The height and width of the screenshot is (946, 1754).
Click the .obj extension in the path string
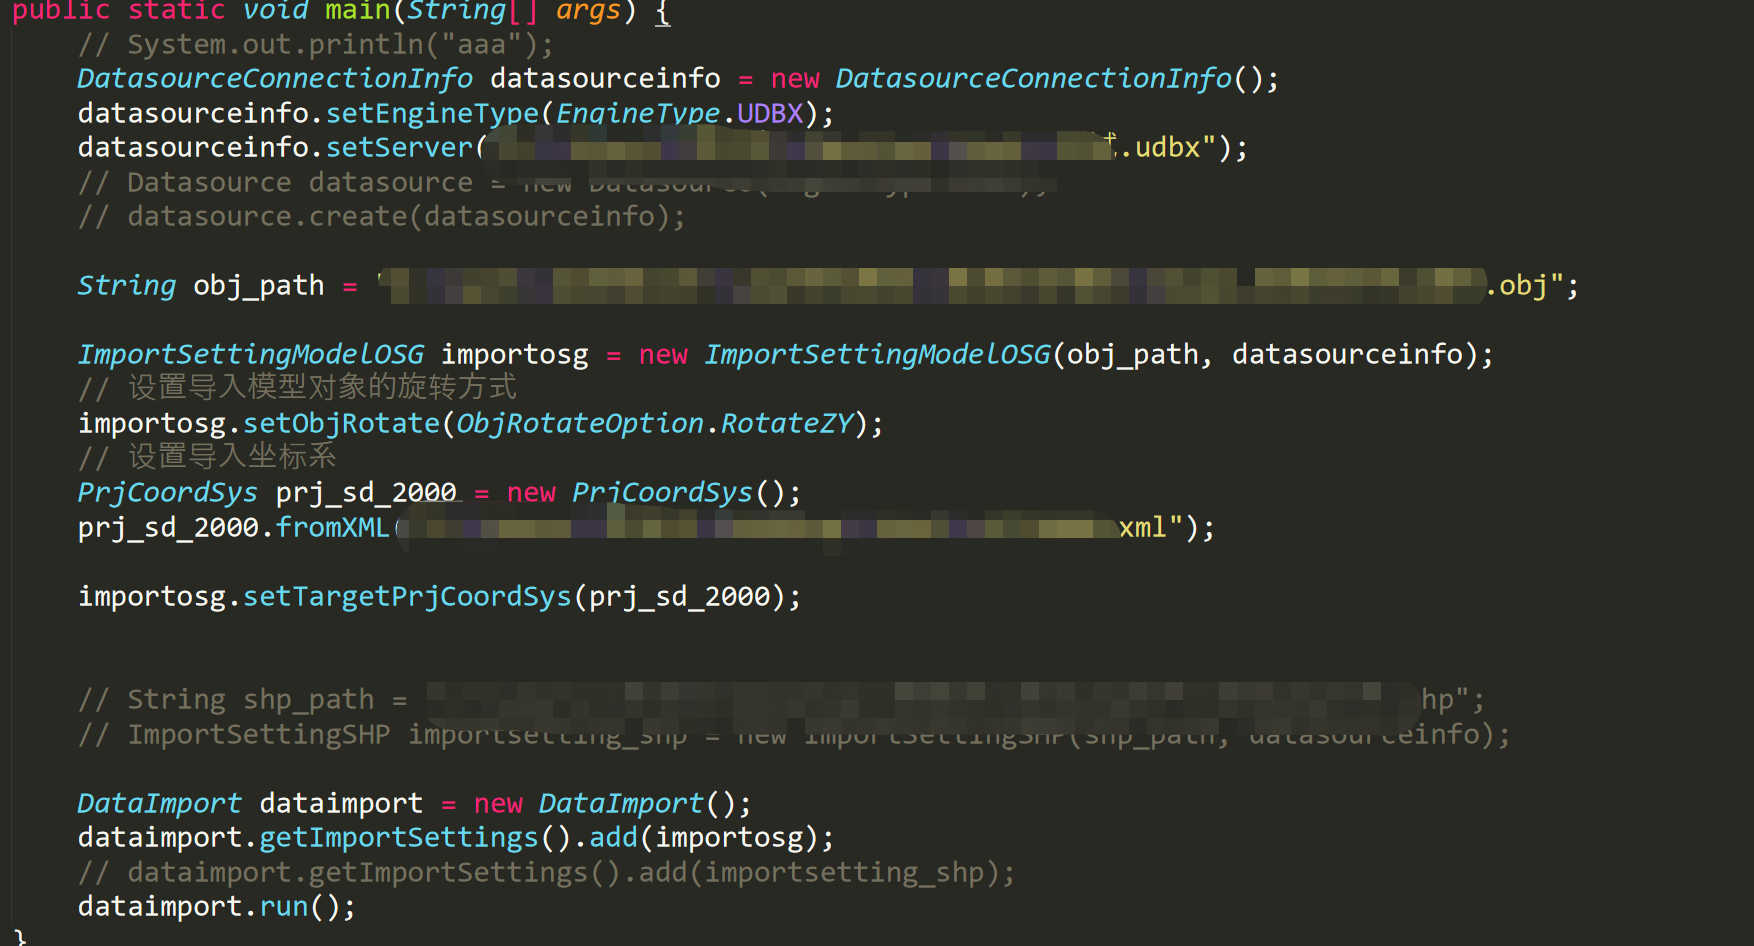click(1522, 286)
